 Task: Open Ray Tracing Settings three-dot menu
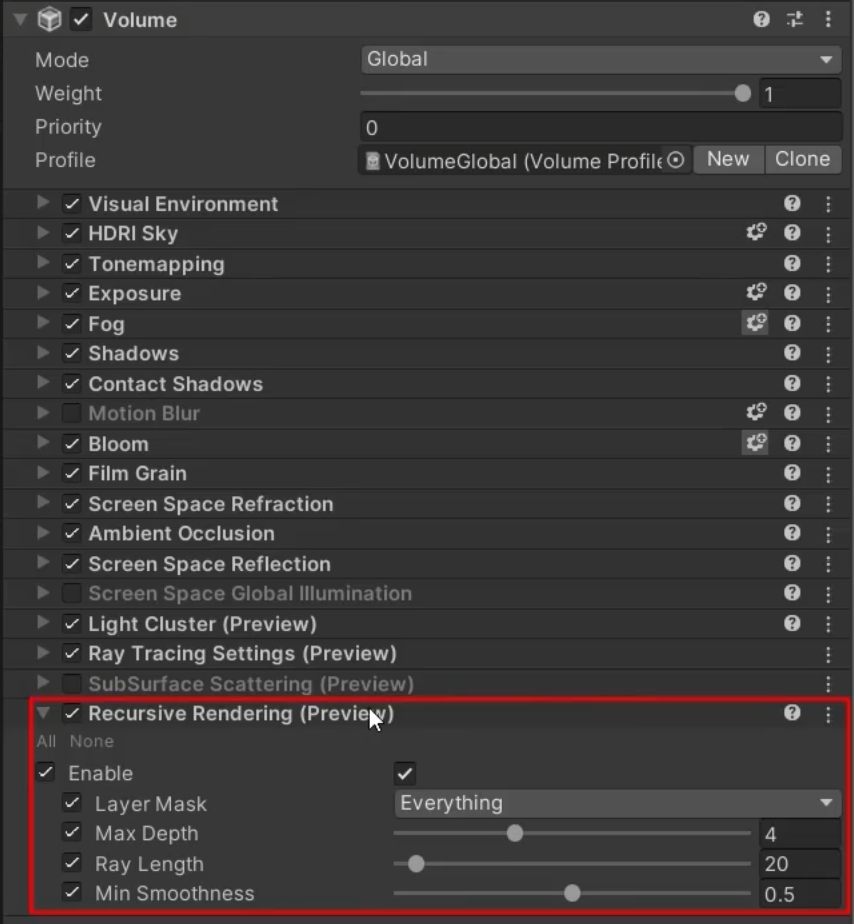(x=828, y=654)
